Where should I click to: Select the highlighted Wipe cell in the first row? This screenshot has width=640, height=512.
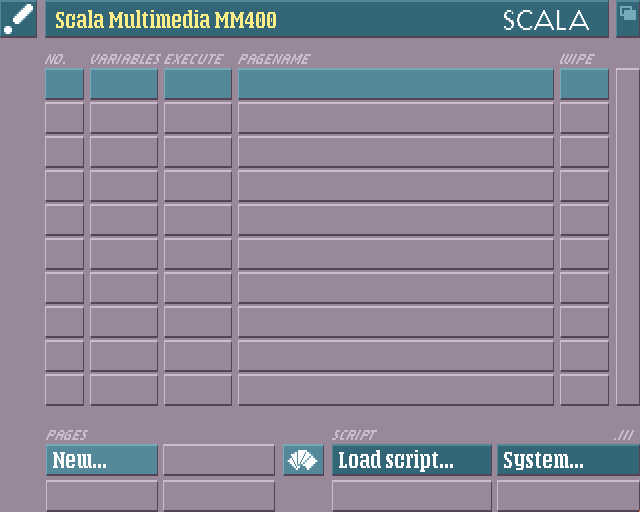point(584,84)
